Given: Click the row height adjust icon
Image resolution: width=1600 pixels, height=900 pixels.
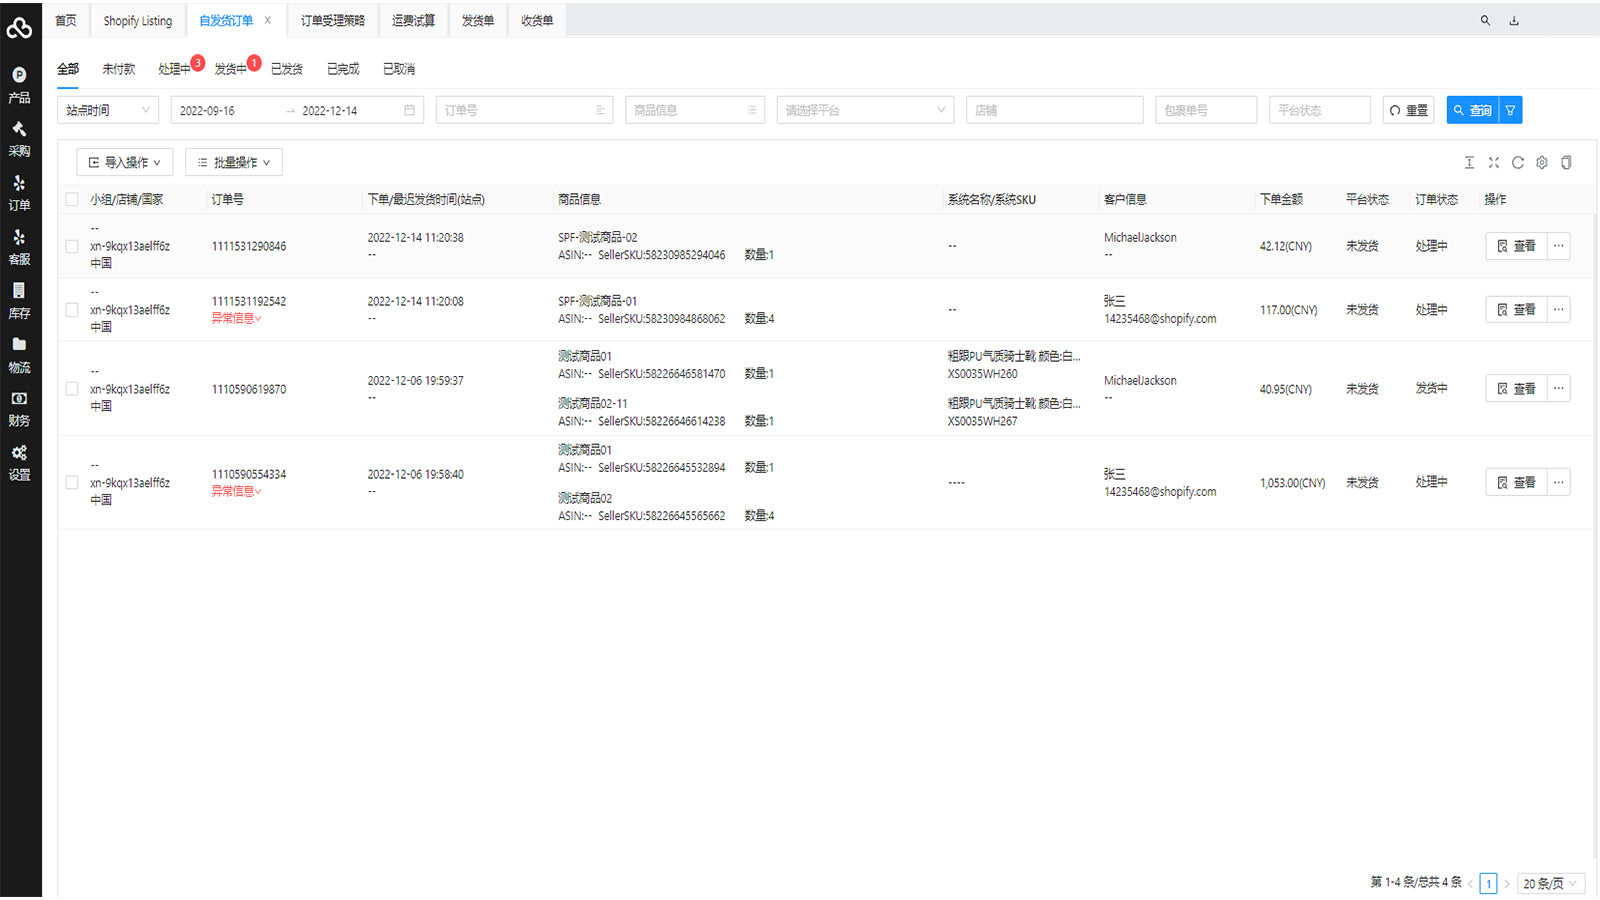Looking at the screenshot, I should pyautogui.click(x=1469, y=162).
